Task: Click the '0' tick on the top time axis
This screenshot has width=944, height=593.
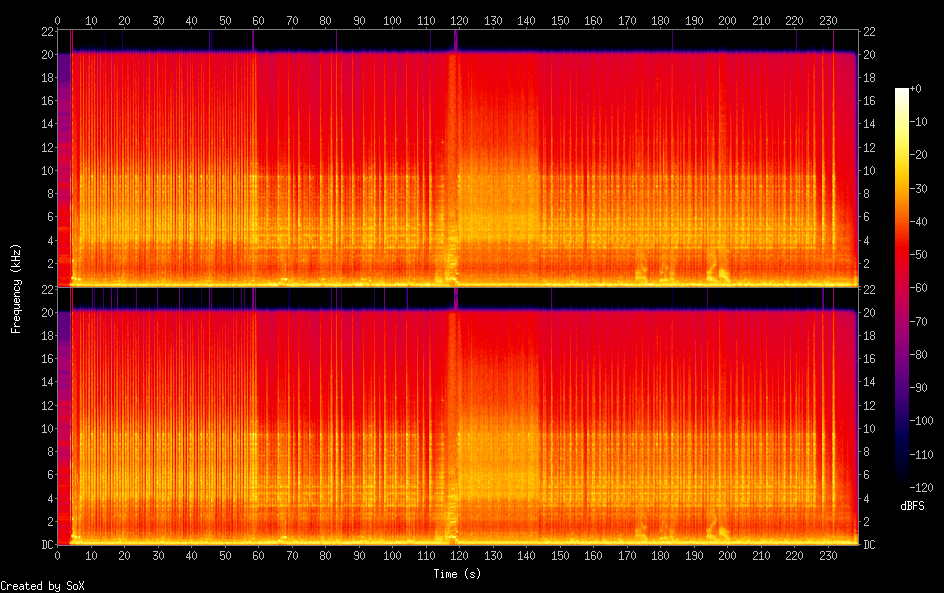Action: (57, 19)
